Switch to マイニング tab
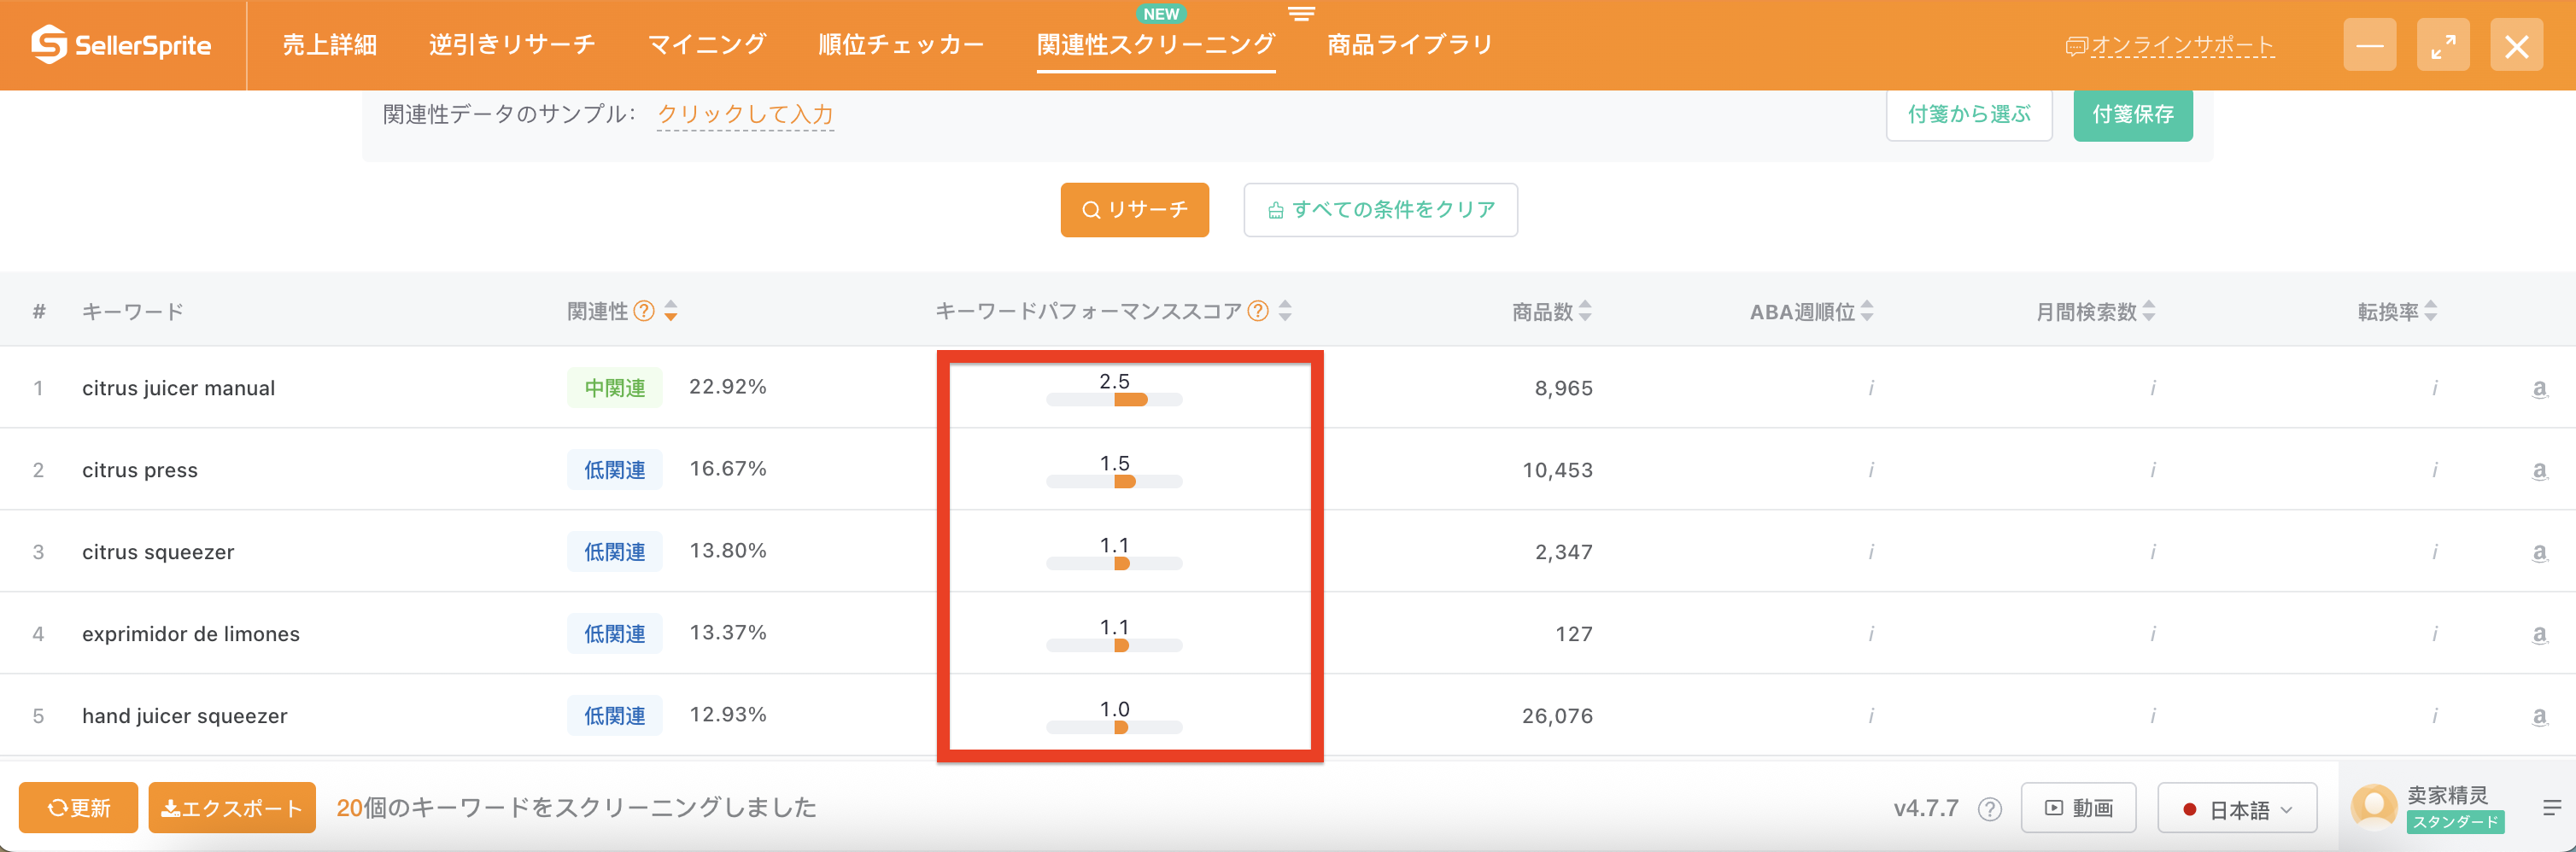The width and height of the screenshot is (2576, 852). coord(707,45)
